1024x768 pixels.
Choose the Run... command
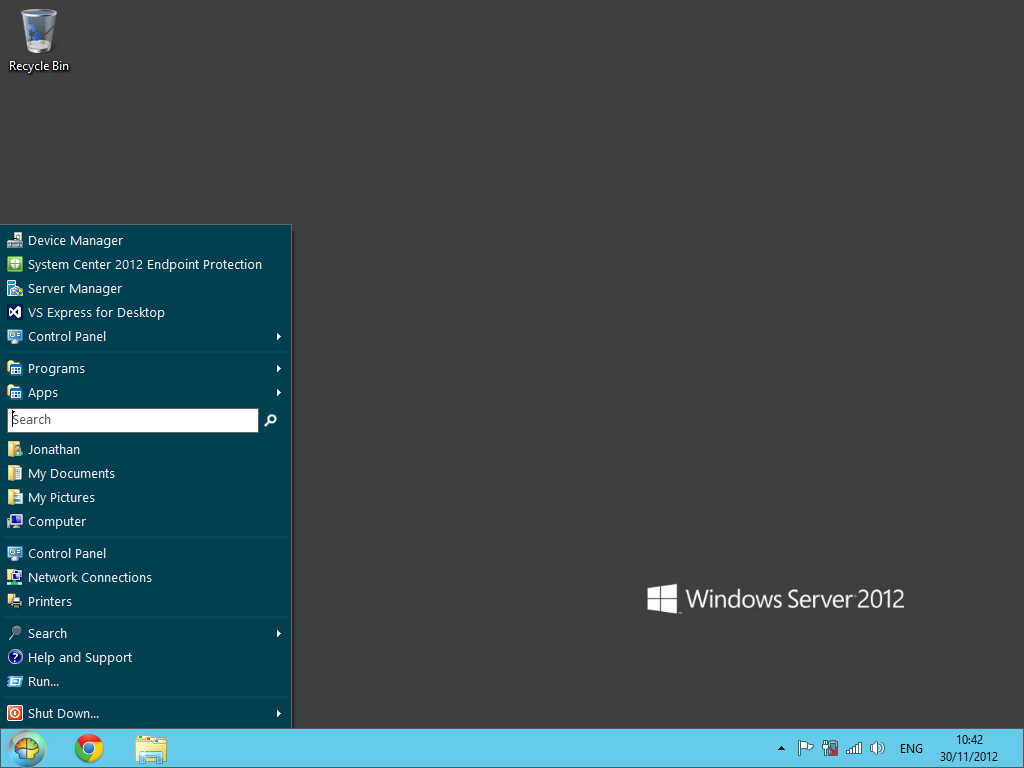click(146, 681)
